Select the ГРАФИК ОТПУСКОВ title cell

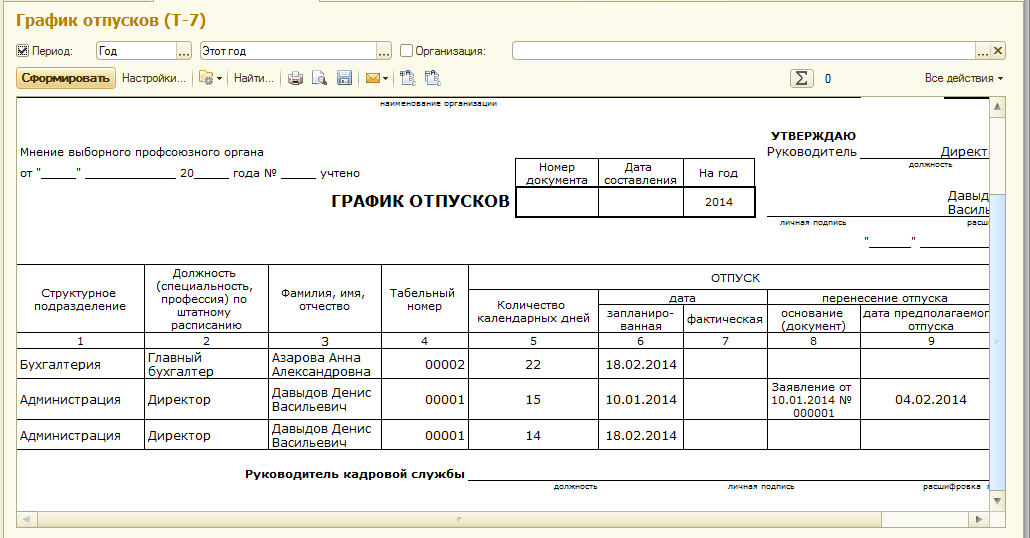pyautogui.click(x=420, y=201)
